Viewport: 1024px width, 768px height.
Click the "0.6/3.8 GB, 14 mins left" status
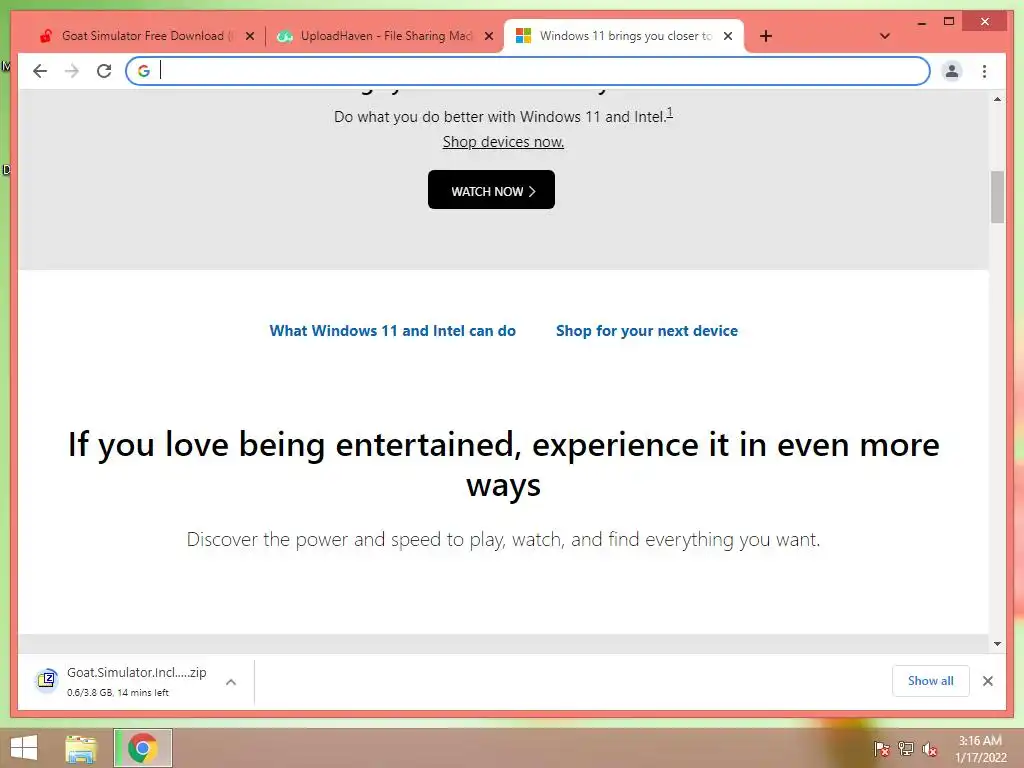pos(118,693)
